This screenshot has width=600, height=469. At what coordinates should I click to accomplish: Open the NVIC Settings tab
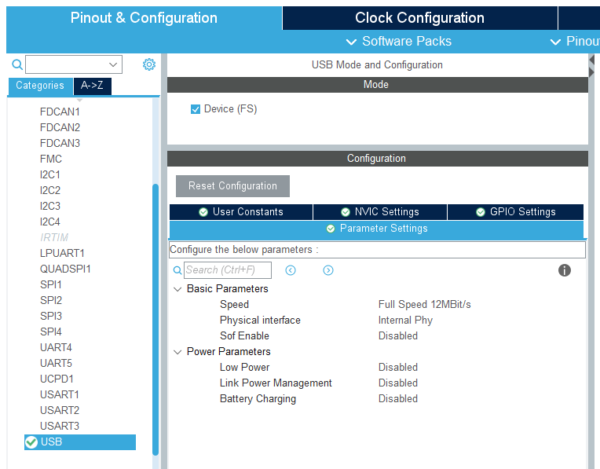click(x=380, y=212)
